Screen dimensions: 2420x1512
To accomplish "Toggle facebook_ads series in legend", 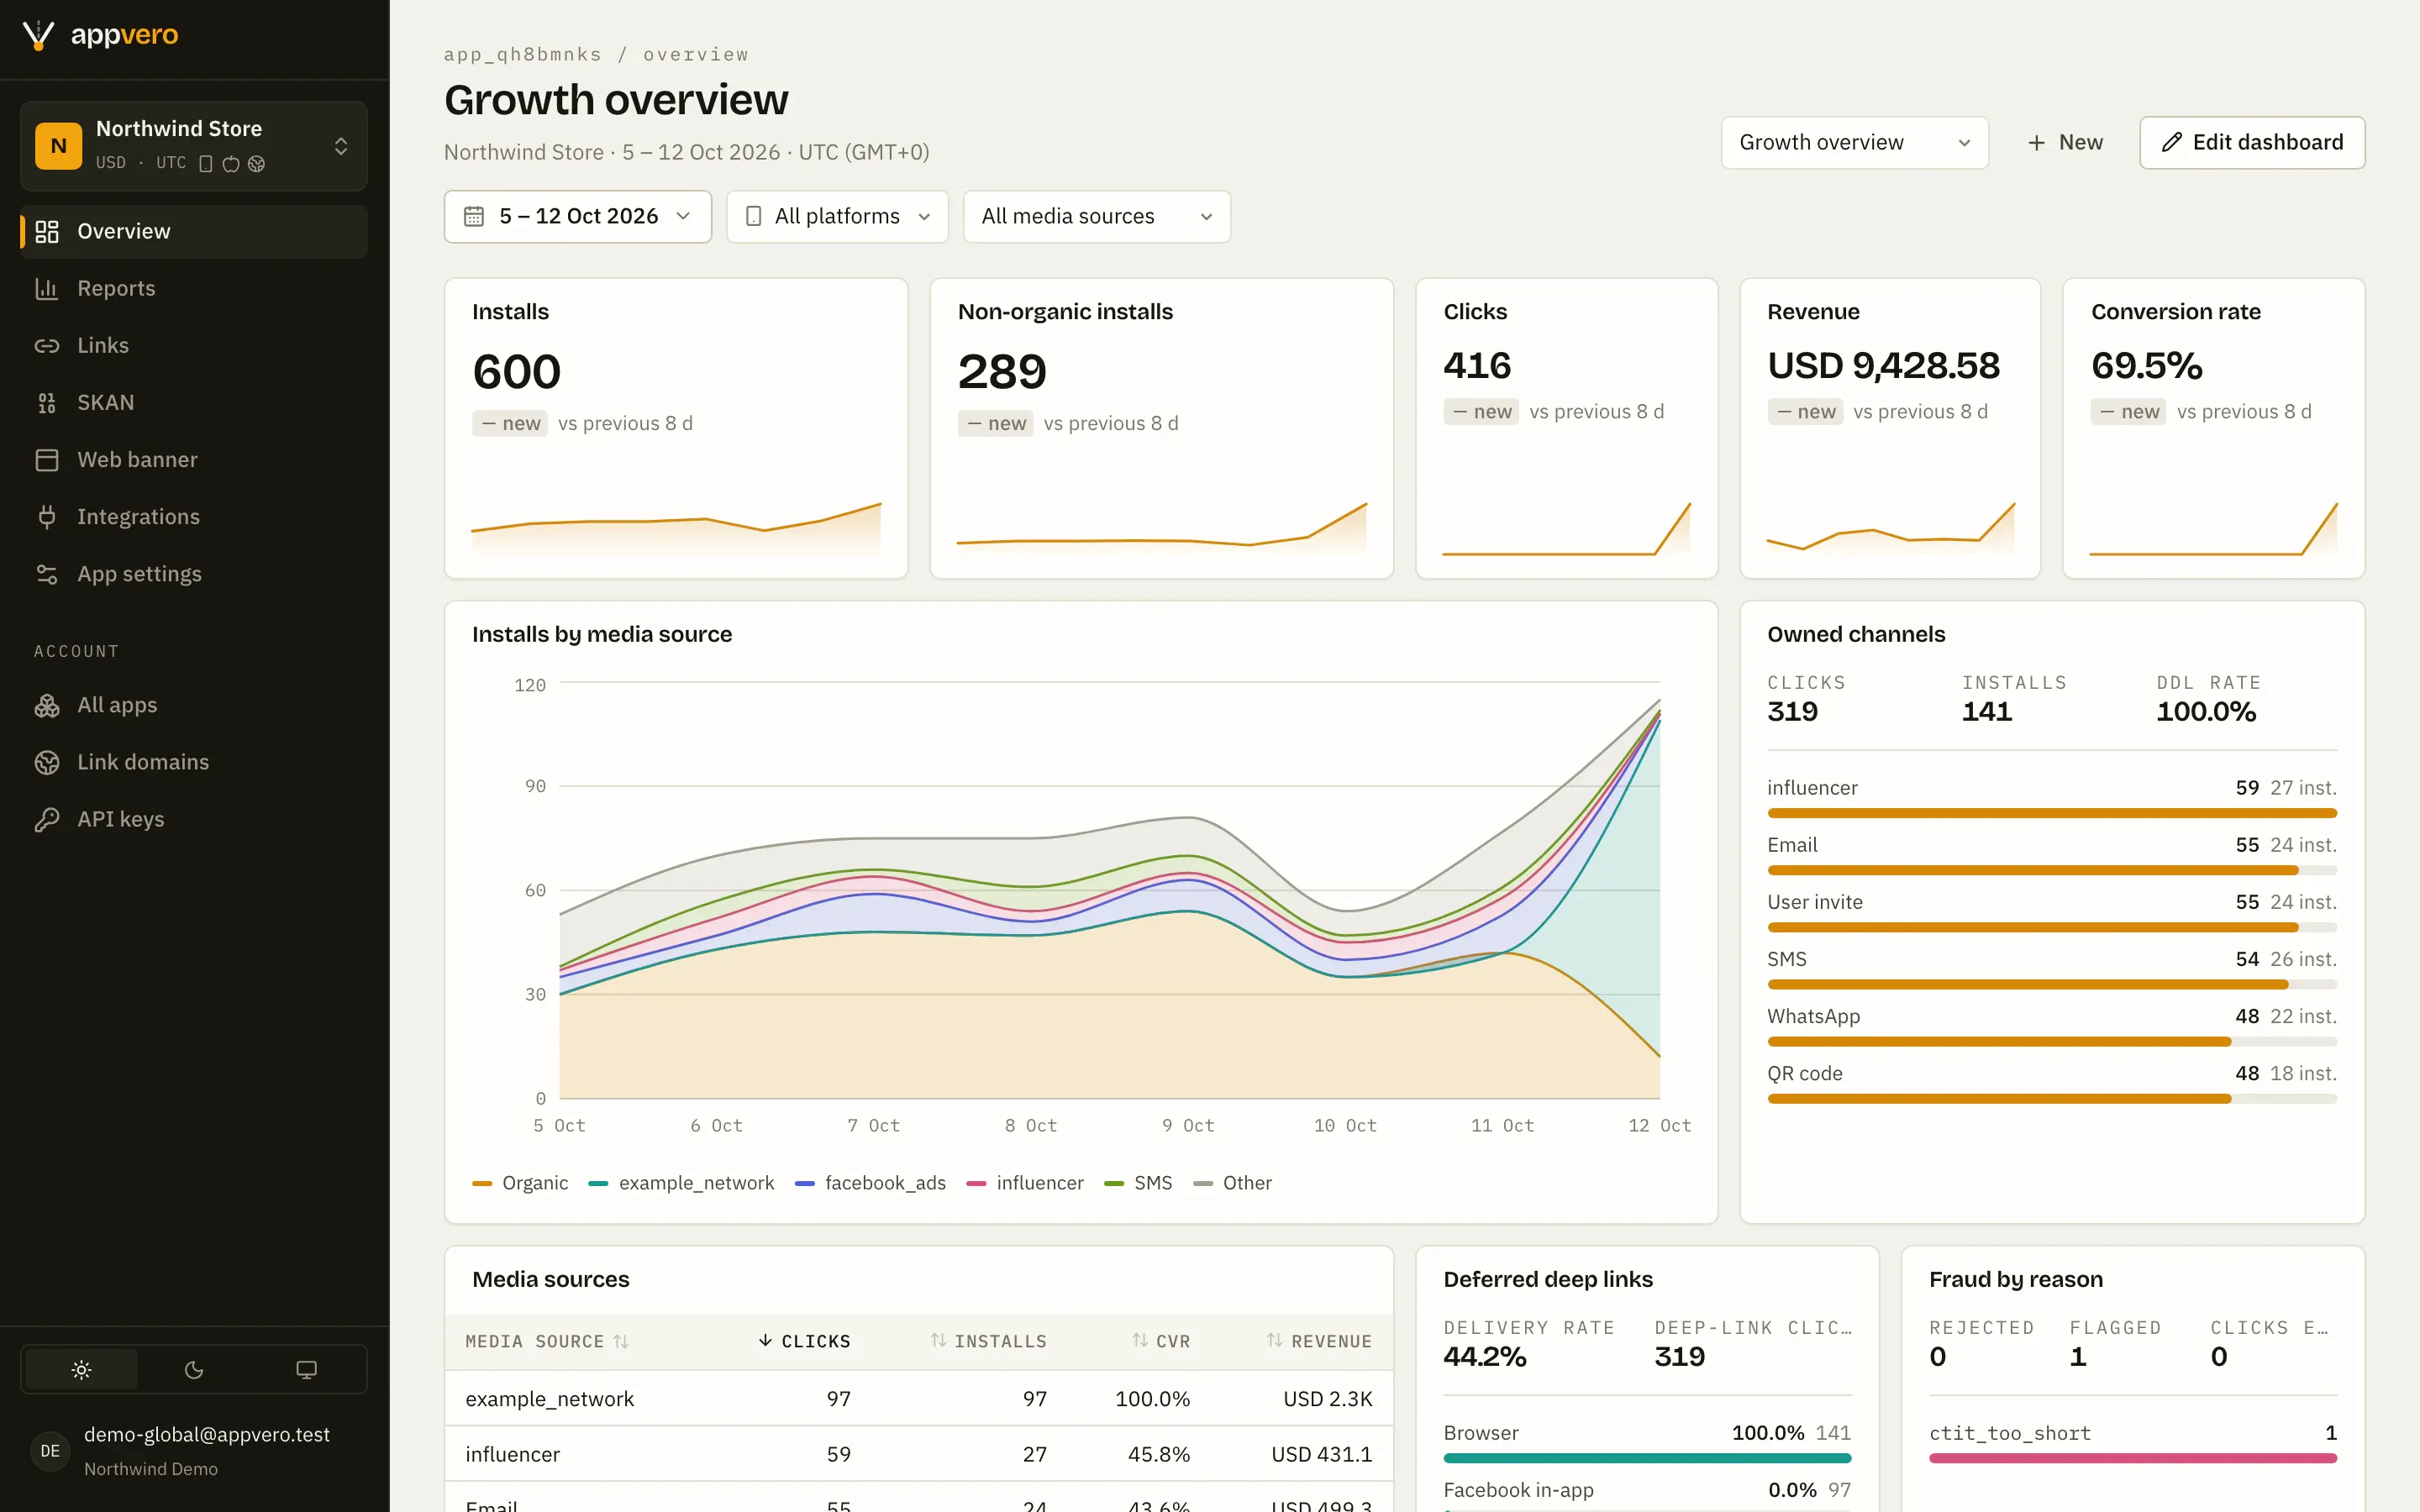I will (870, 1183).
